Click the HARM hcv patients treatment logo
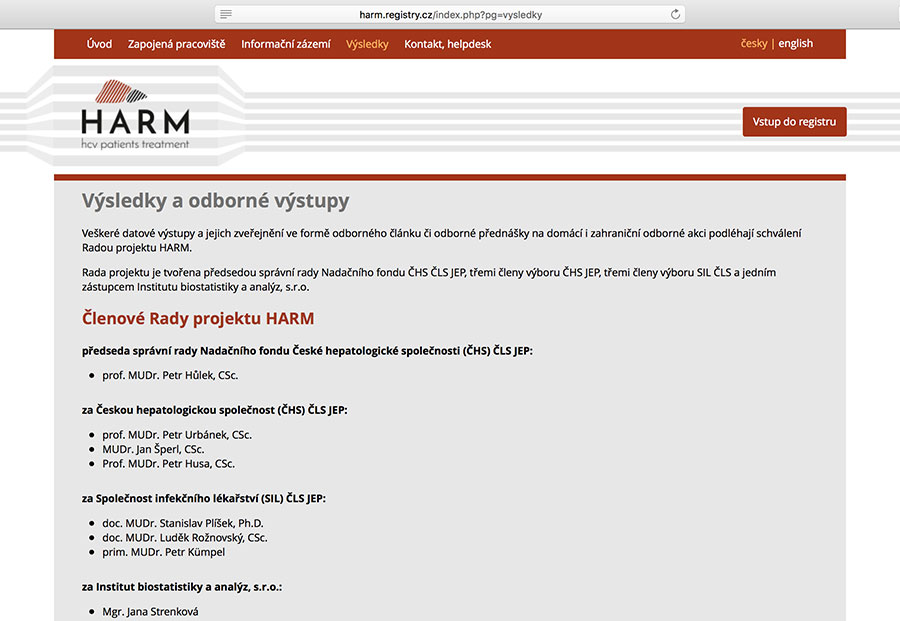The image size is (900, 621). pos(135,115)
